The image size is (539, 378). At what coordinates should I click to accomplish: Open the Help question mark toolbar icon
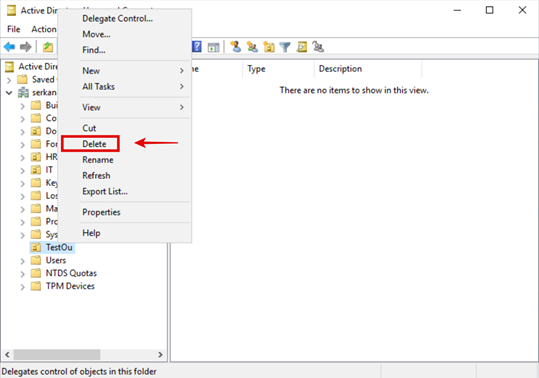[197, 47]
